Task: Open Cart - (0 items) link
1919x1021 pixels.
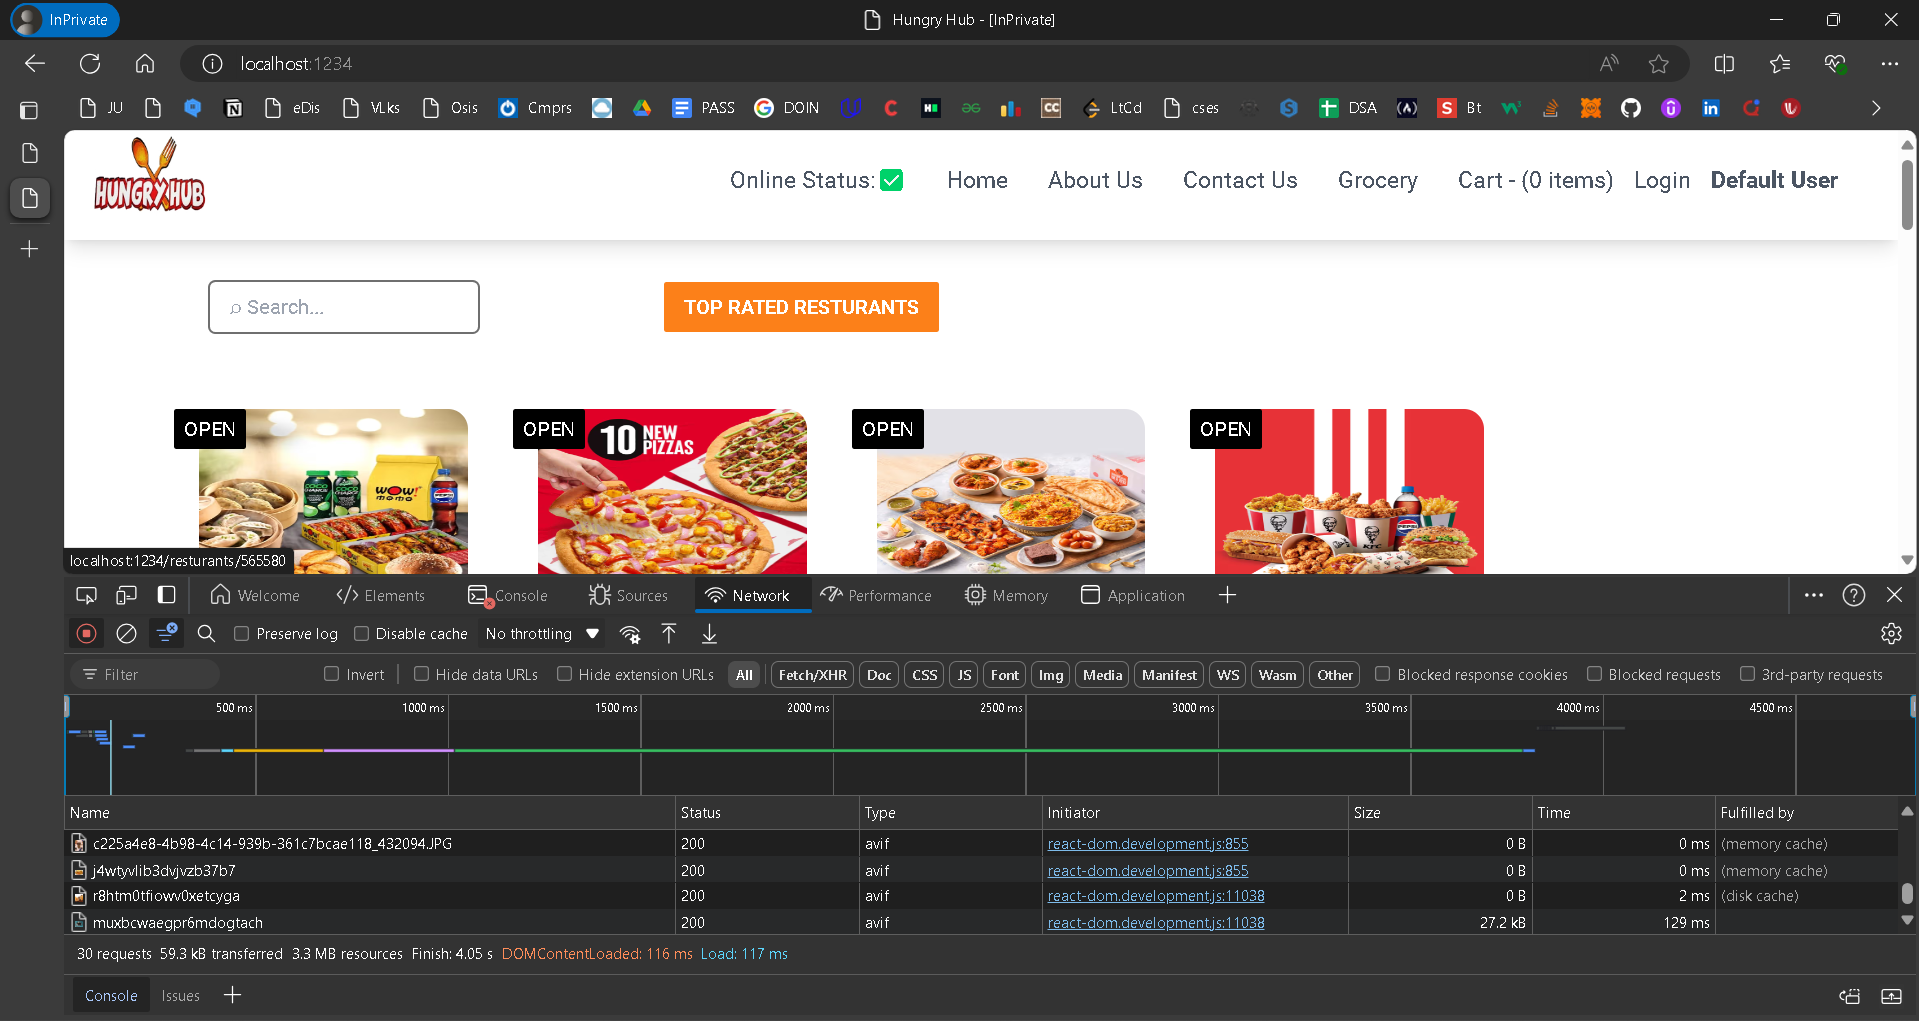Action: click(x=1535, y=180)
